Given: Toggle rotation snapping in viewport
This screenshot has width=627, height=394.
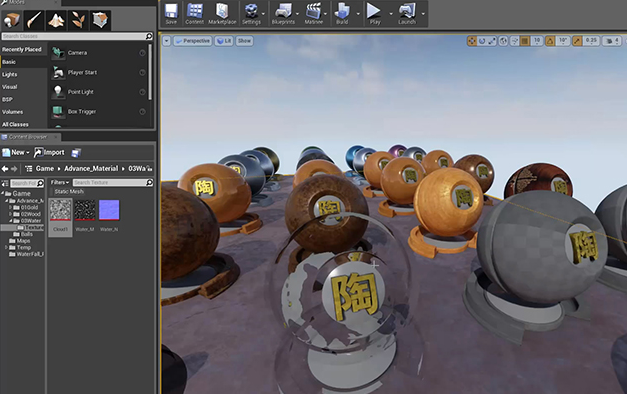Looking at the screenshot, I should (550, 41).
